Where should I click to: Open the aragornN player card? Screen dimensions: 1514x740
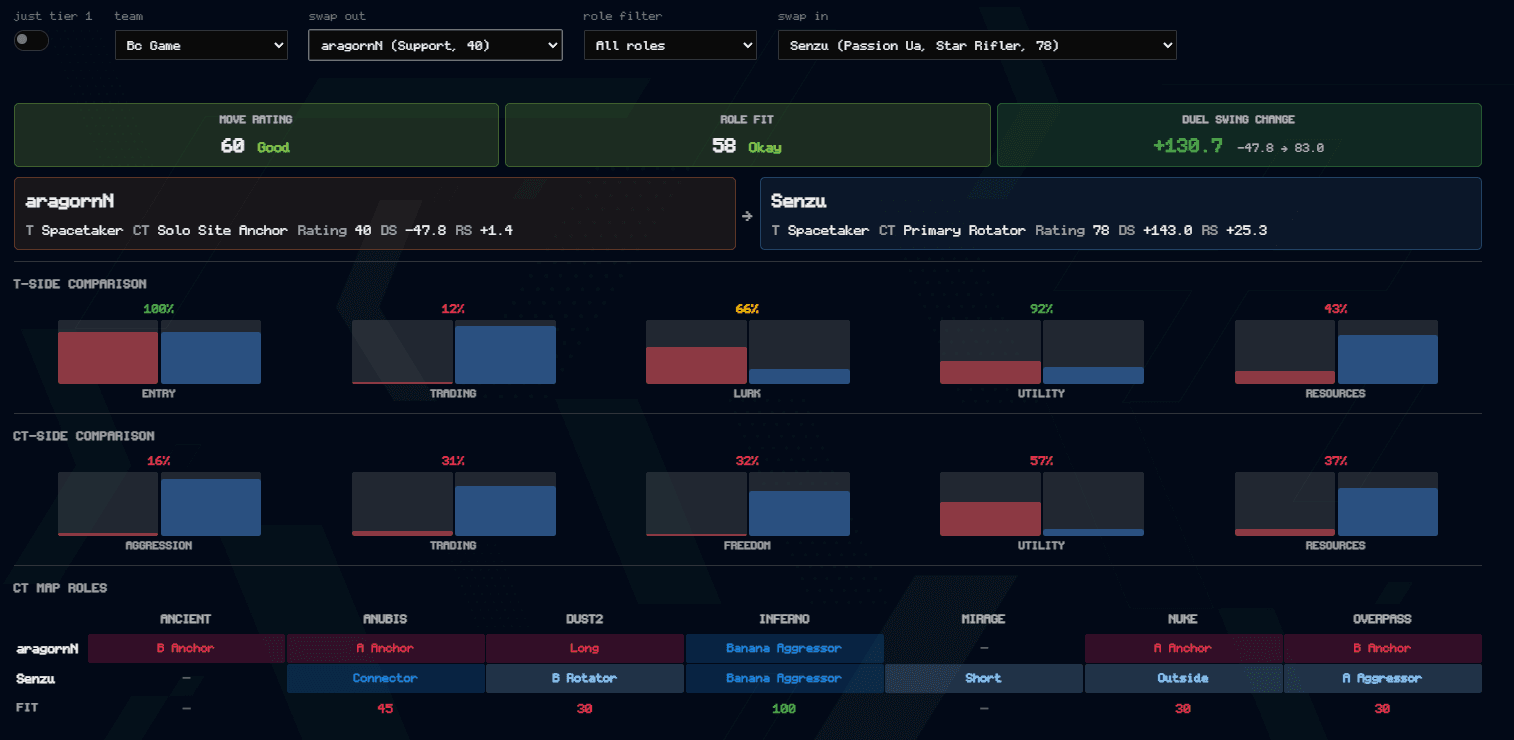click(x=375, y=213)
